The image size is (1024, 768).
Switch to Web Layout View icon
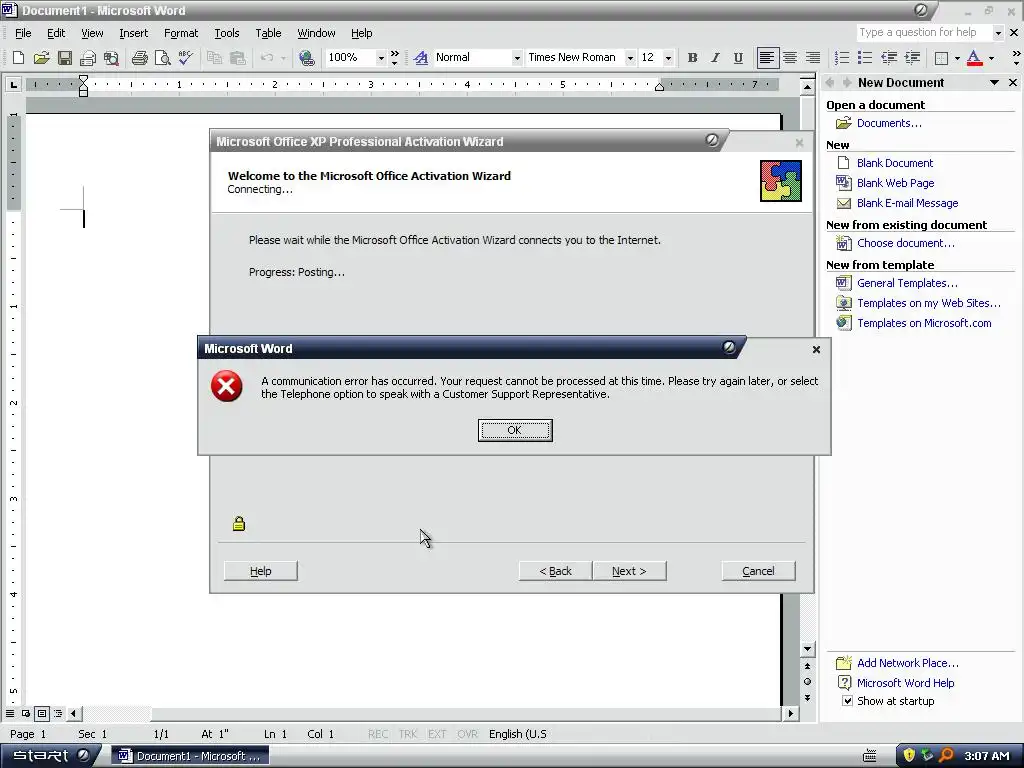coord(25,714)
